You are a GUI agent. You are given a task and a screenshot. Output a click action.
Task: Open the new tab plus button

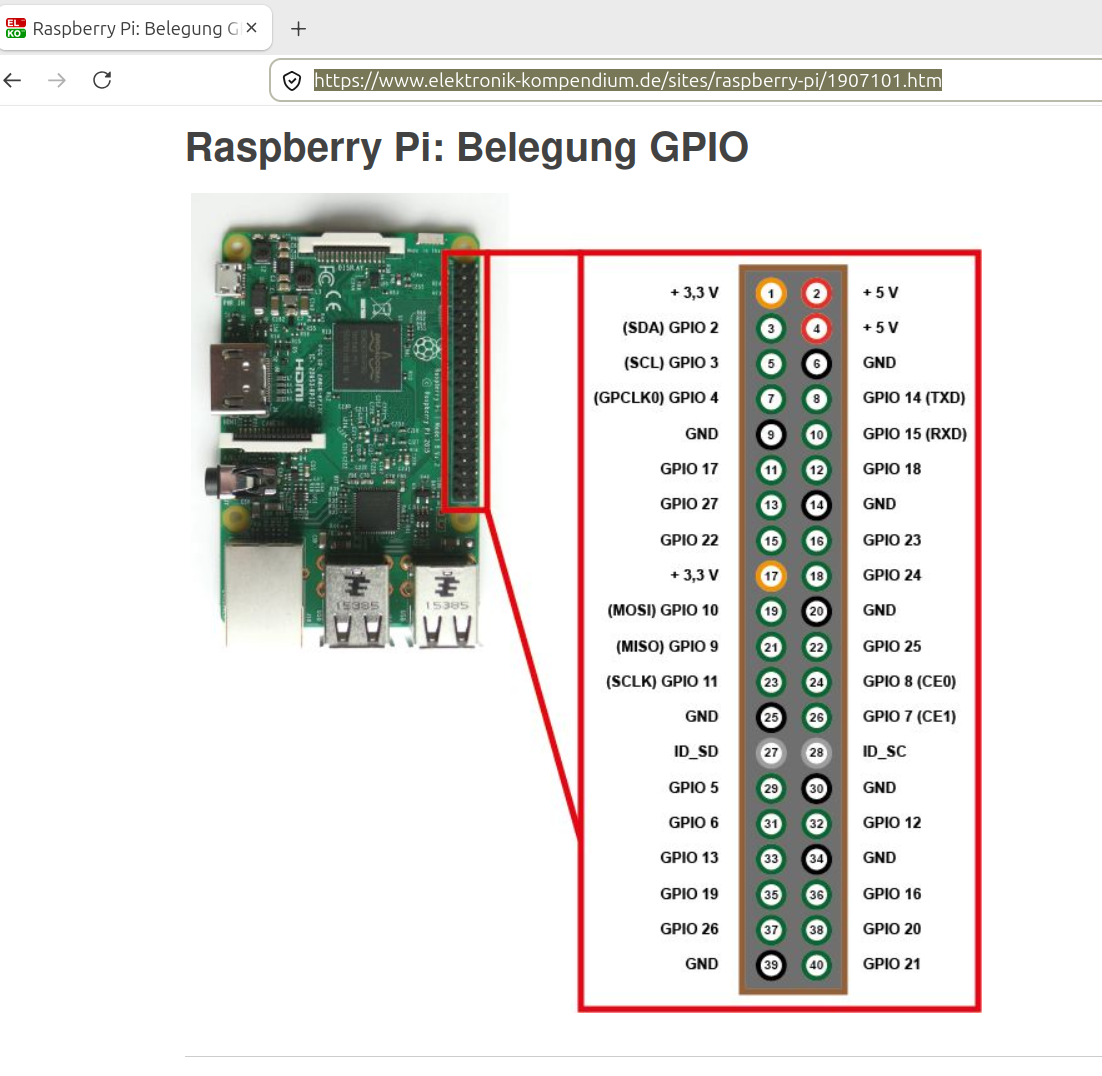point(298,29)
